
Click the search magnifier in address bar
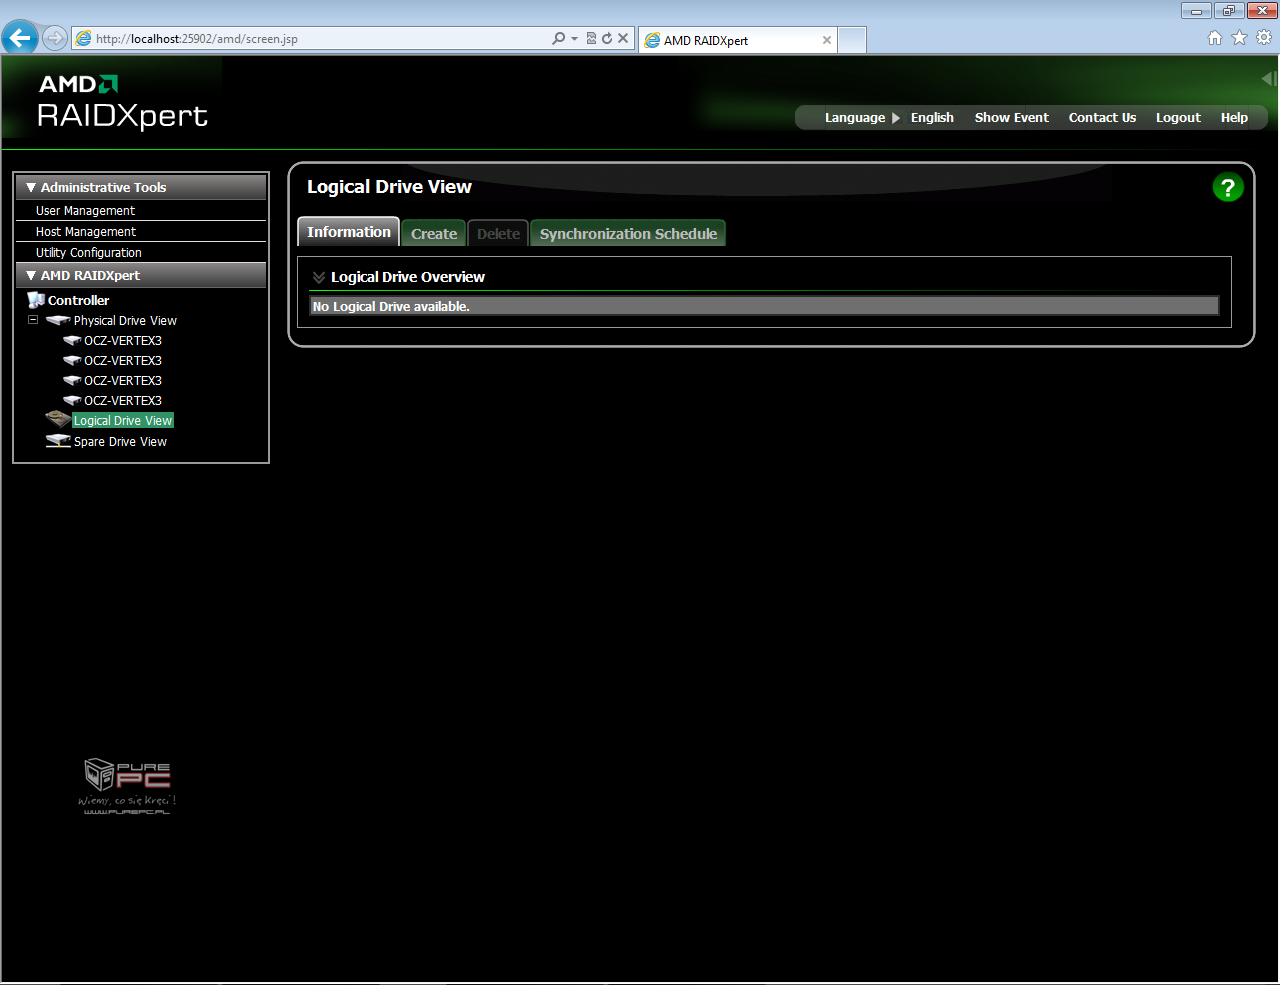[x=558, y=38]
